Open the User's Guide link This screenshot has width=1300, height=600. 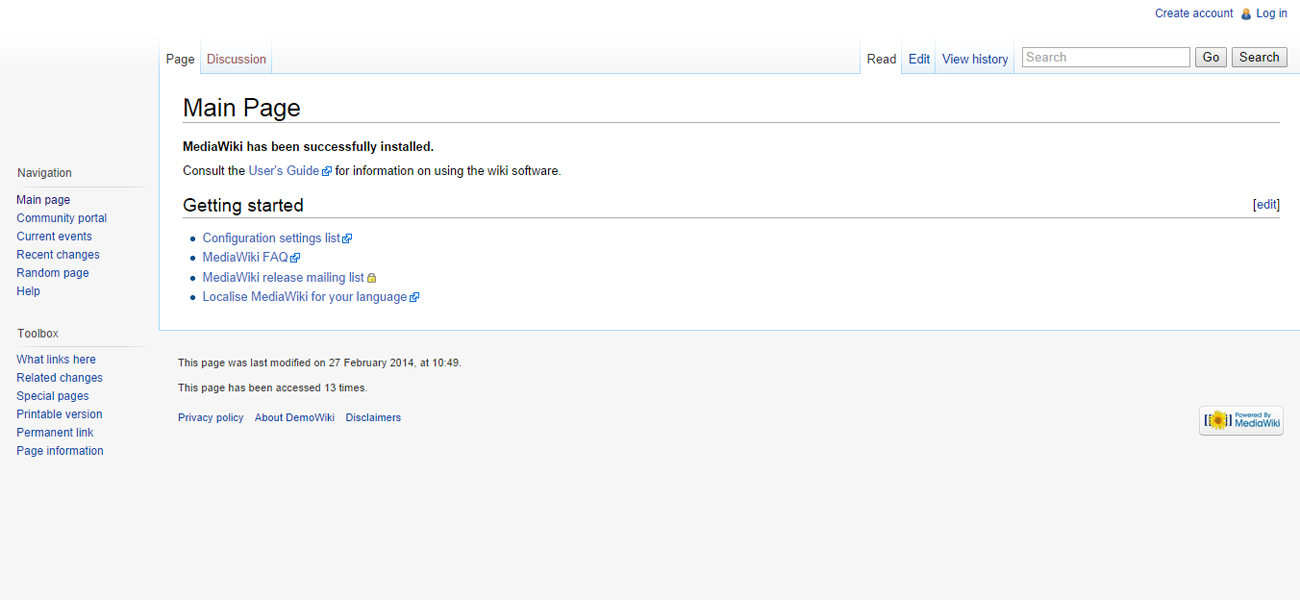point(284,171)
